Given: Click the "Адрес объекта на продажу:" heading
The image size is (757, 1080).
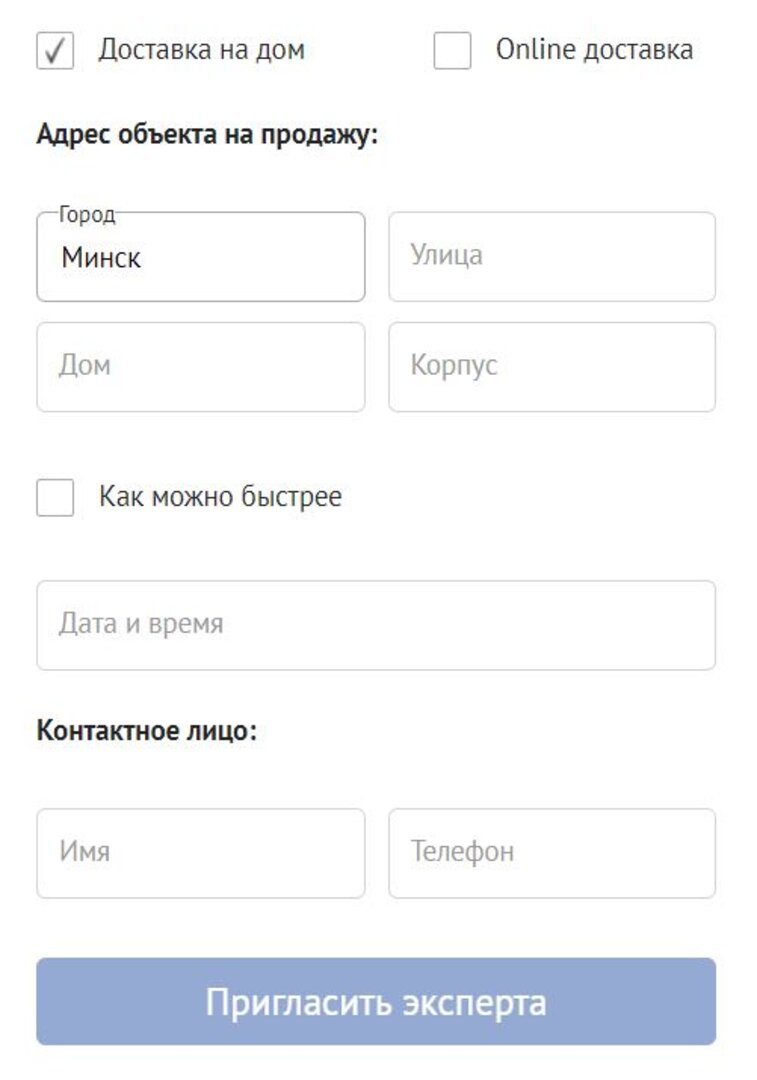Looking at the screenshot, I should [x=207, y=134].
